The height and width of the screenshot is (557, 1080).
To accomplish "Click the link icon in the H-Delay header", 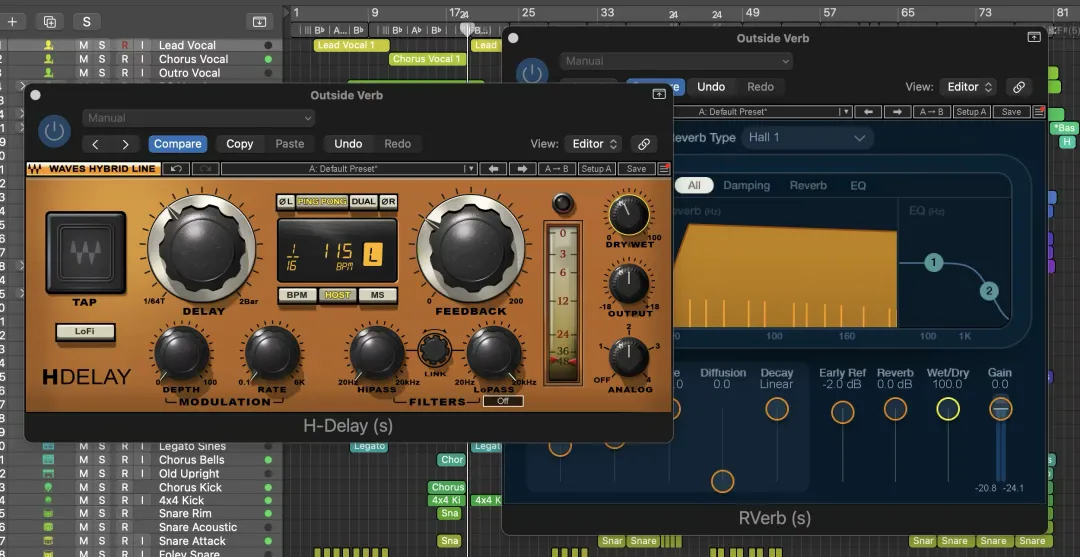I will coord(643,144).
